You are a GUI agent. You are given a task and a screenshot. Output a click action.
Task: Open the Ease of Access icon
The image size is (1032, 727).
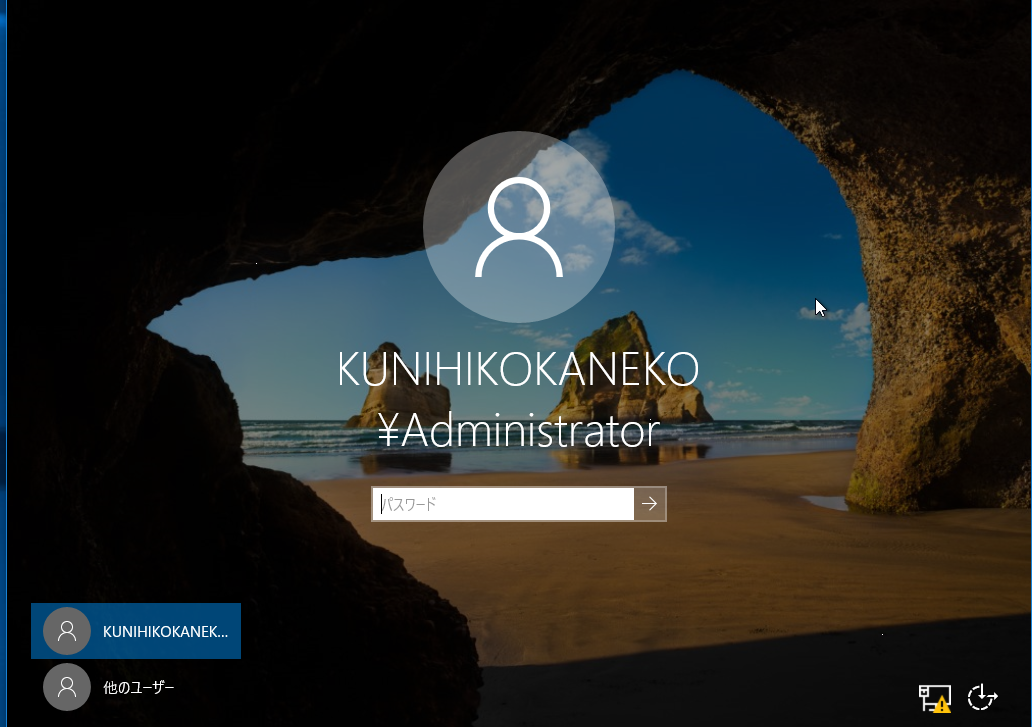tap(982, 697)
